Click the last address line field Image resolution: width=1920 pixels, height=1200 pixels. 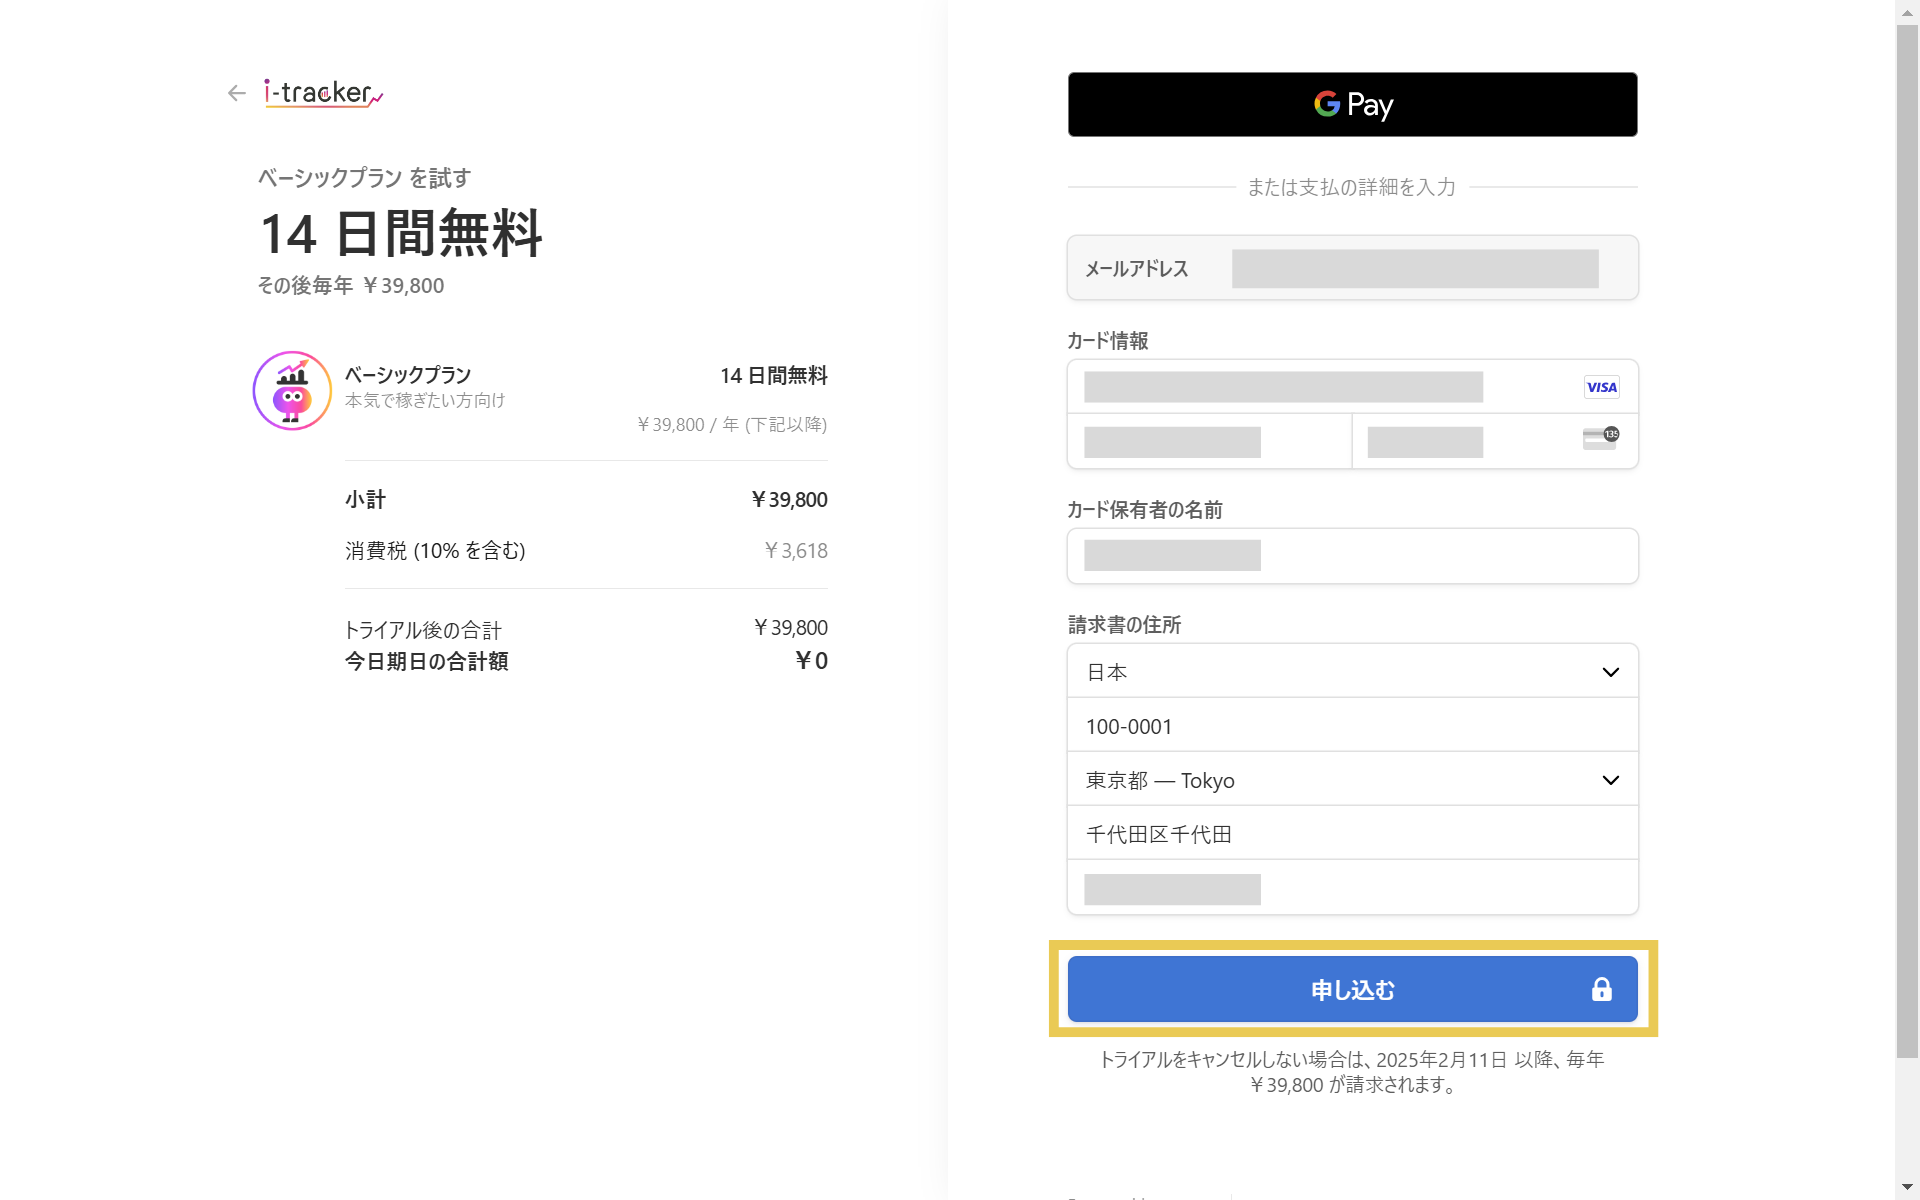(1352, 888)
